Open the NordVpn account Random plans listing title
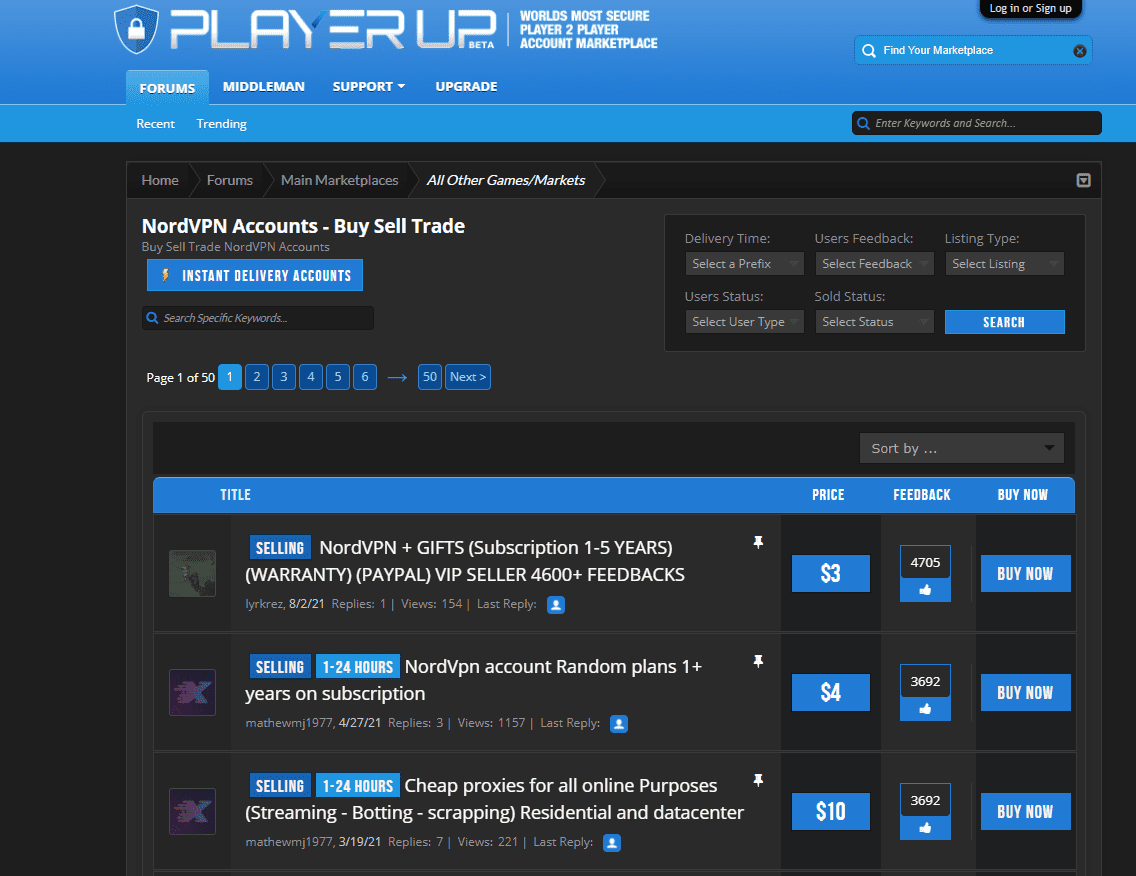Screen dimensions: 1136x876 [474, 680]
